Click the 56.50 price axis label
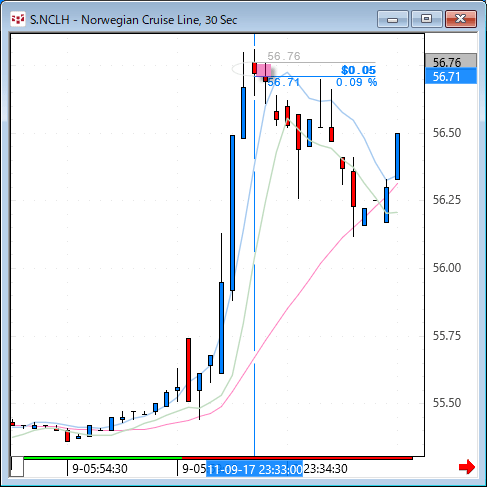This screenshot has height=487, width=487. click(447, 133)
